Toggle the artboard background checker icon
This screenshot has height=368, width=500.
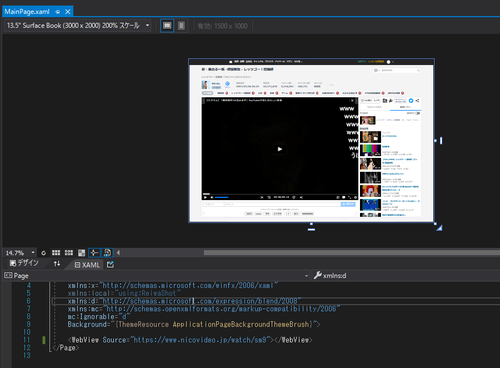click(81, 253)
